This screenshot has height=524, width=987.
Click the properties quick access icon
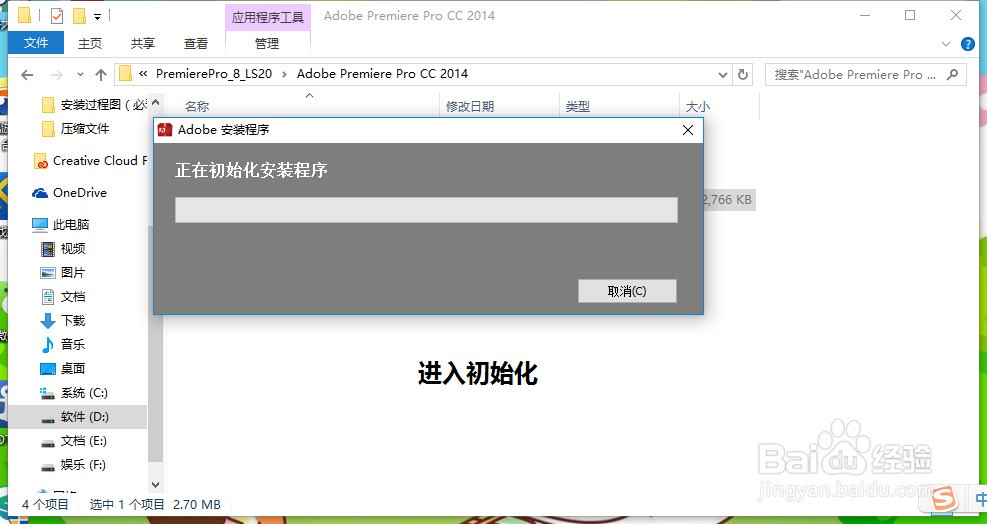[57, 16]
